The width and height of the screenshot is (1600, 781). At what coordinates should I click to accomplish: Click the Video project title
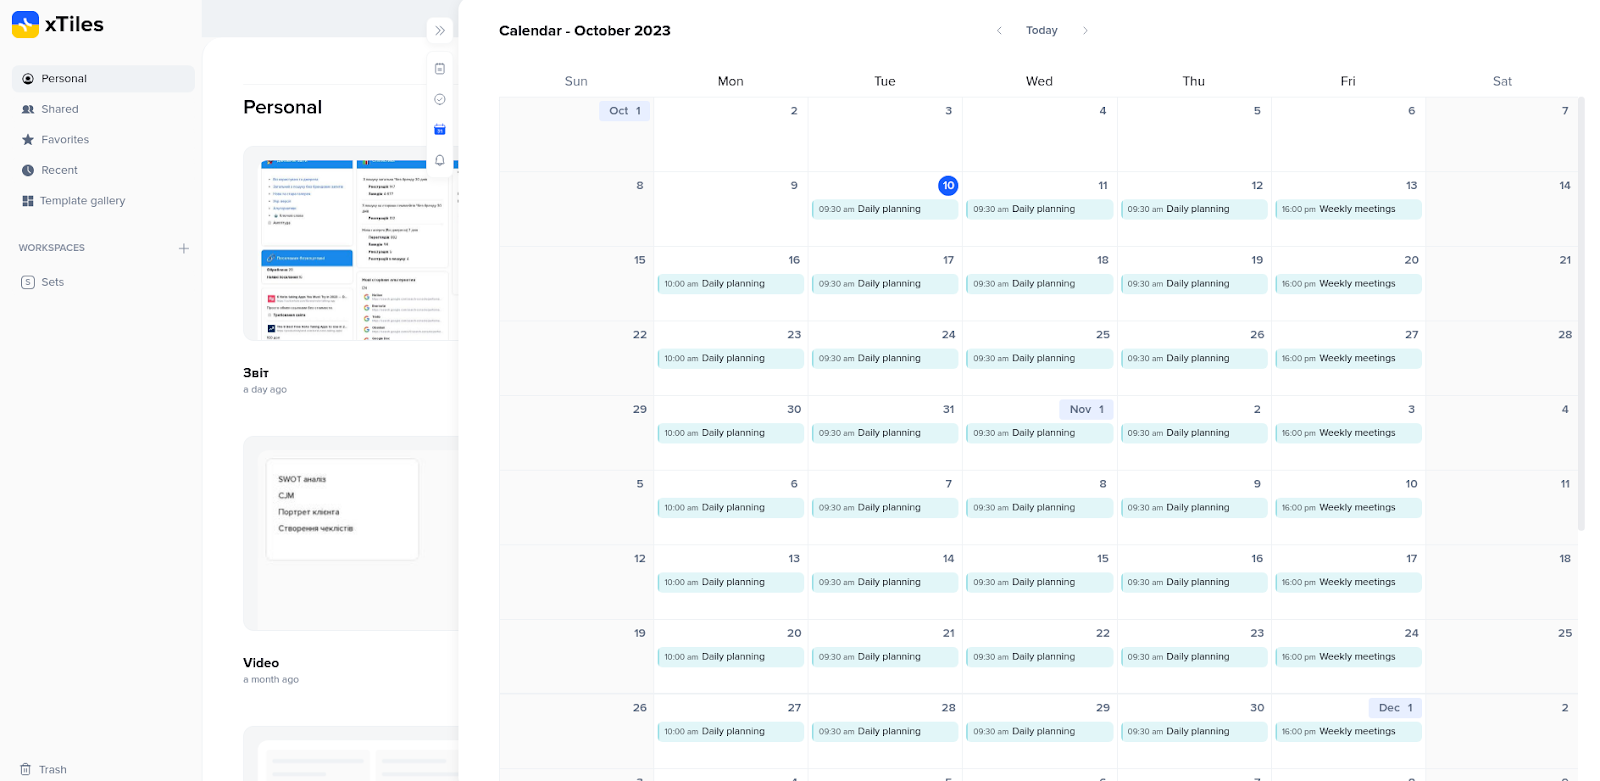261,663
